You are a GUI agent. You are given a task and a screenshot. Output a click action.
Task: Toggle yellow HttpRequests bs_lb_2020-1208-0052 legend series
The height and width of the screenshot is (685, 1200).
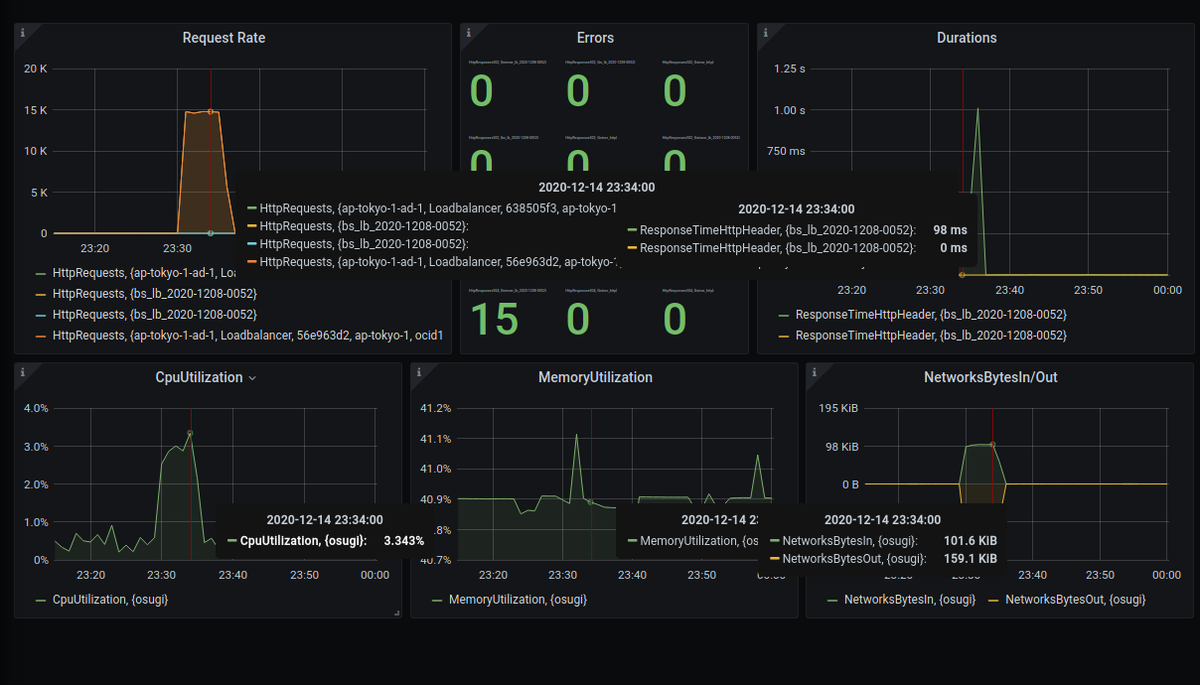155,293
